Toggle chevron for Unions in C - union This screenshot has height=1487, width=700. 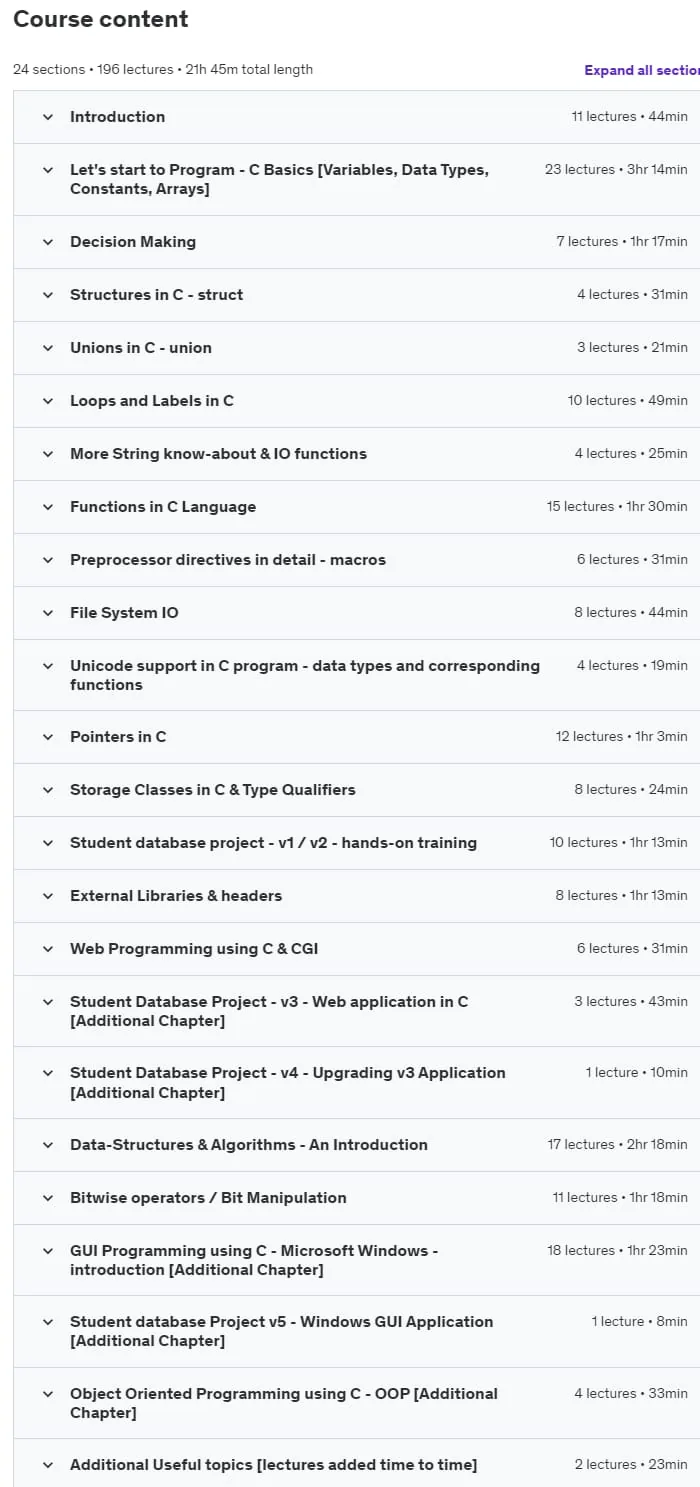(47, 348)
